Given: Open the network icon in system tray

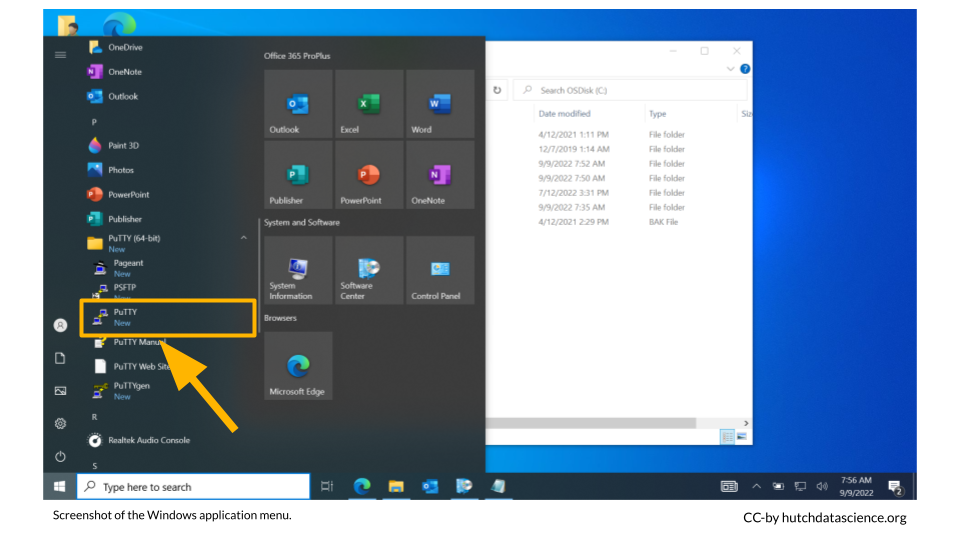Looking at the screenshot, I should [800, 486].
